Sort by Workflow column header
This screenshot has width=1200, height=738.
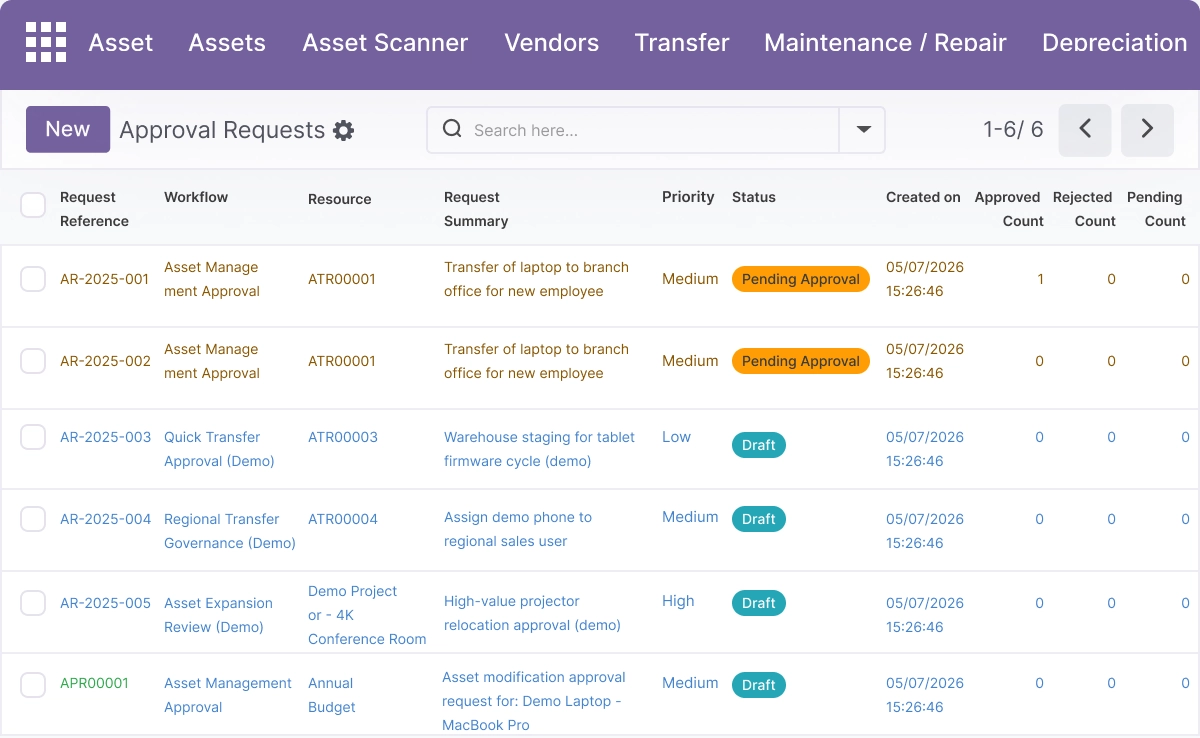[x=196, y=197]
